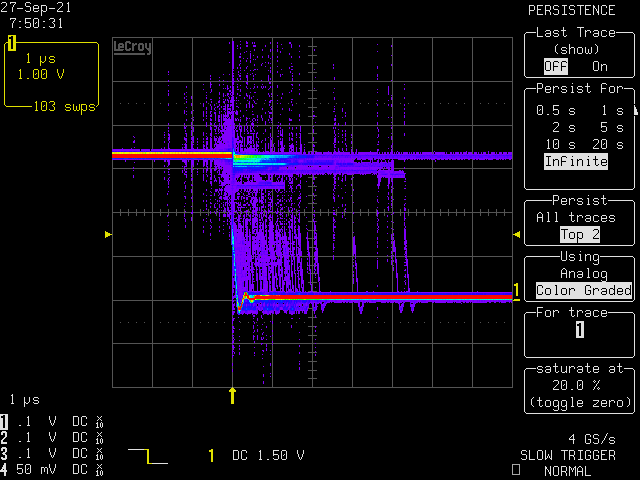Select Persist All traces option
The image size is (640, 480).
(584, 217)
